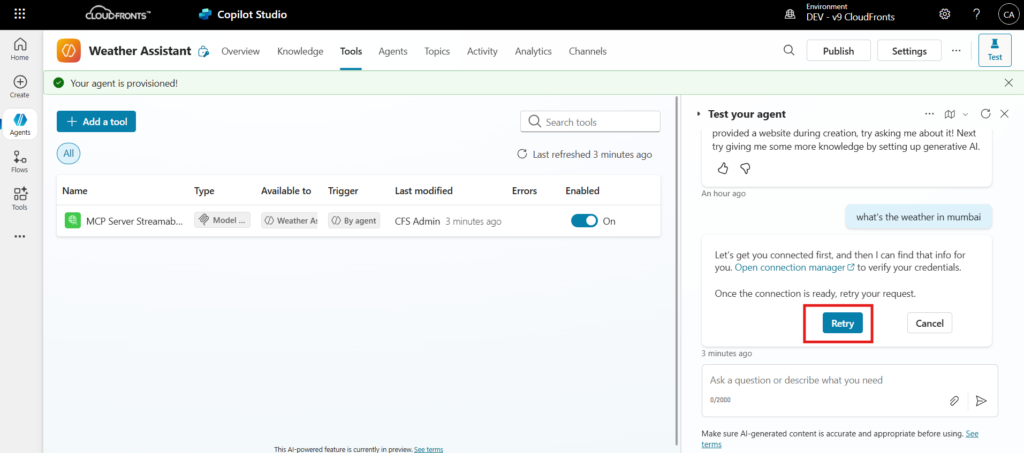
Task: Open Tools in left sidebar
Action: (x=20, y=198)
